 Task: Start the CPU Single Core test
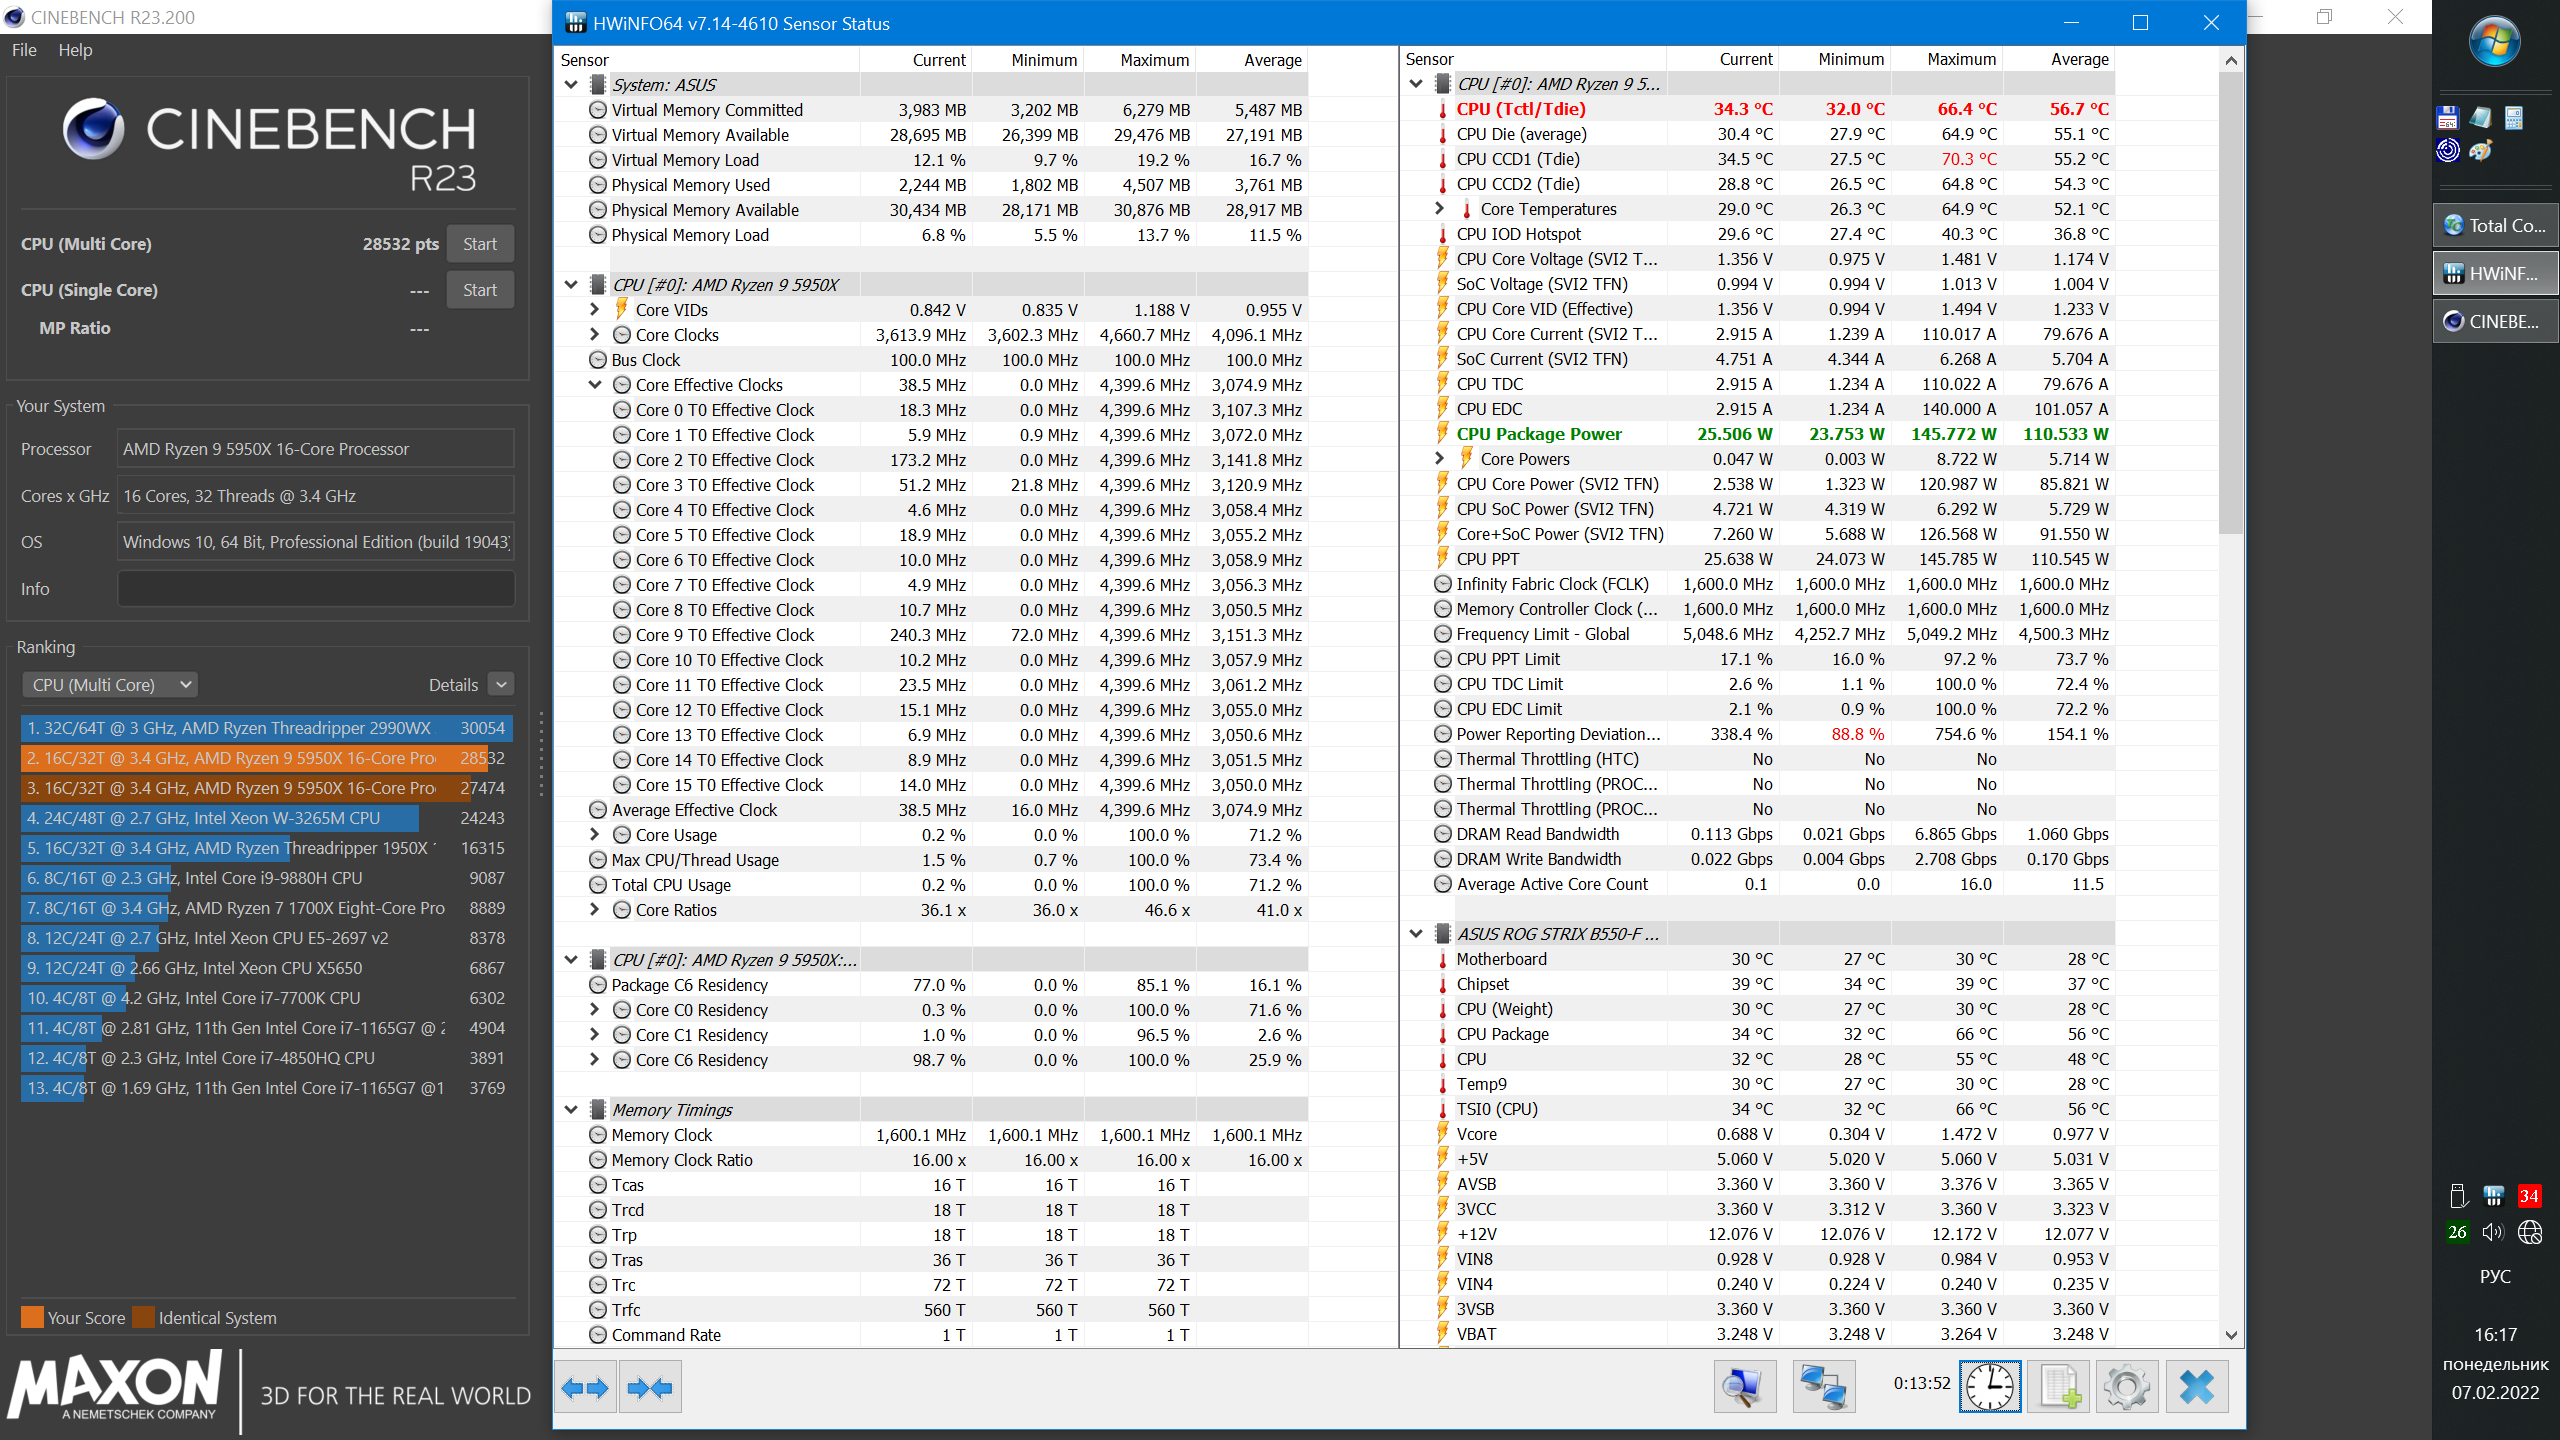pos(479,290)
